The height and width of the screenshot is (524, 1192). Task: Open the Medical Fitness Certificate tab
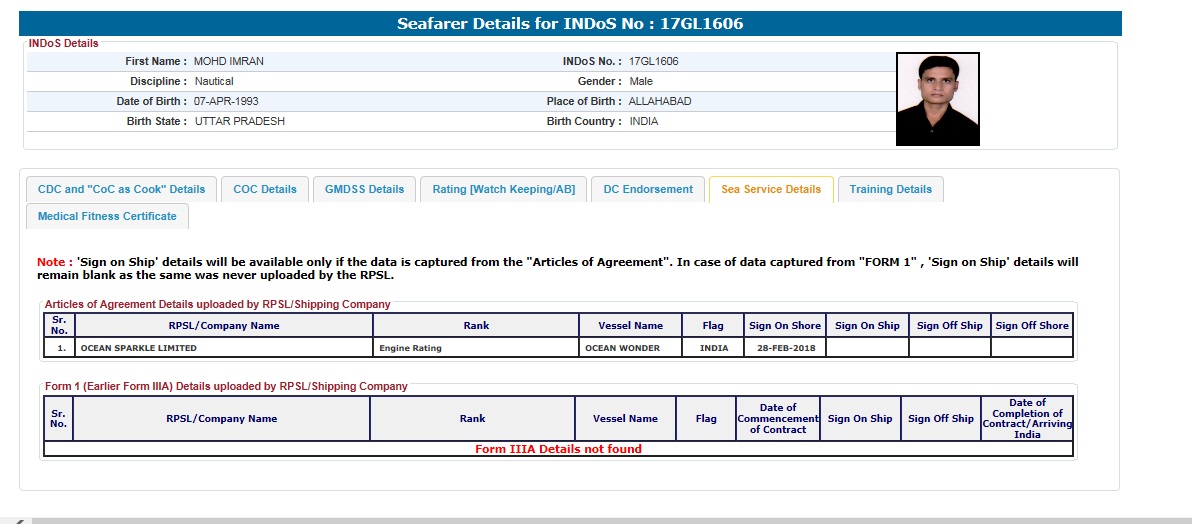(107, 216)
